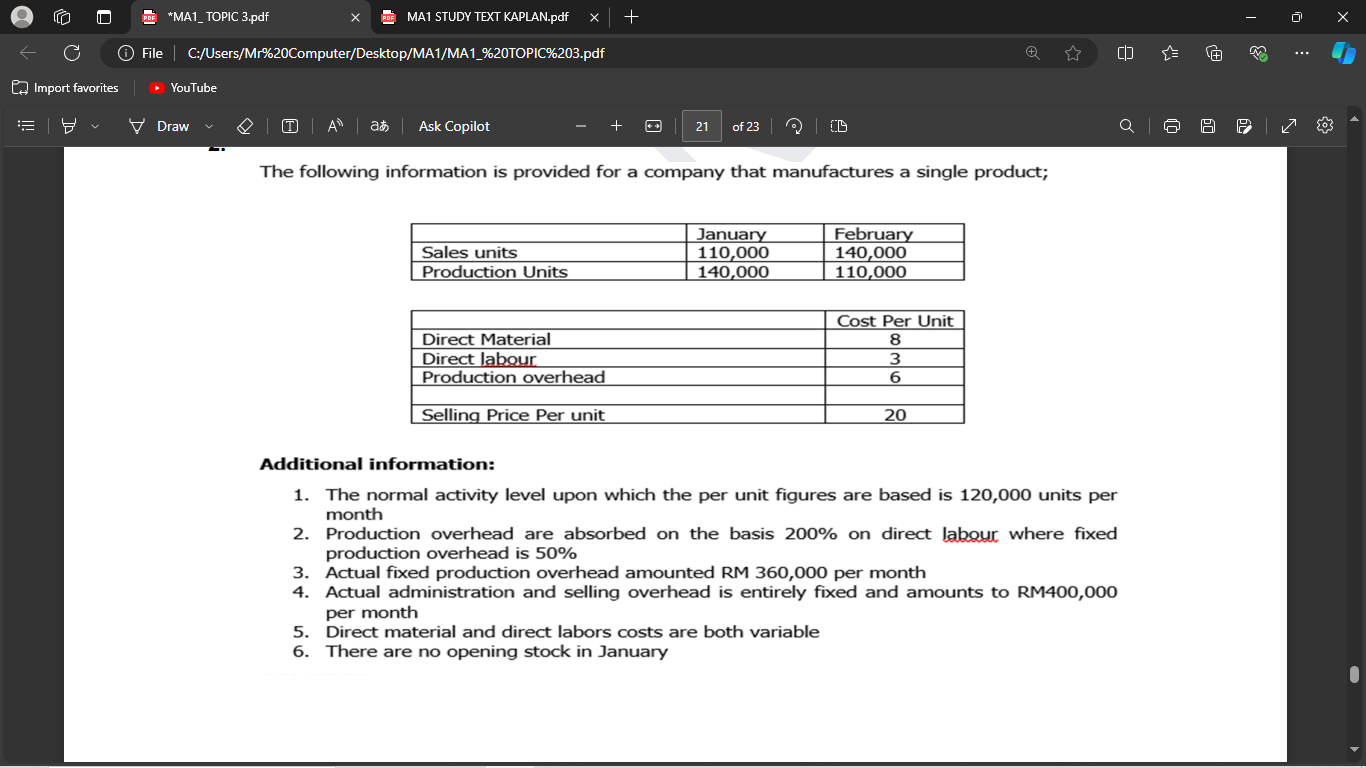Select the Add text tool

(x=290, y=126)
